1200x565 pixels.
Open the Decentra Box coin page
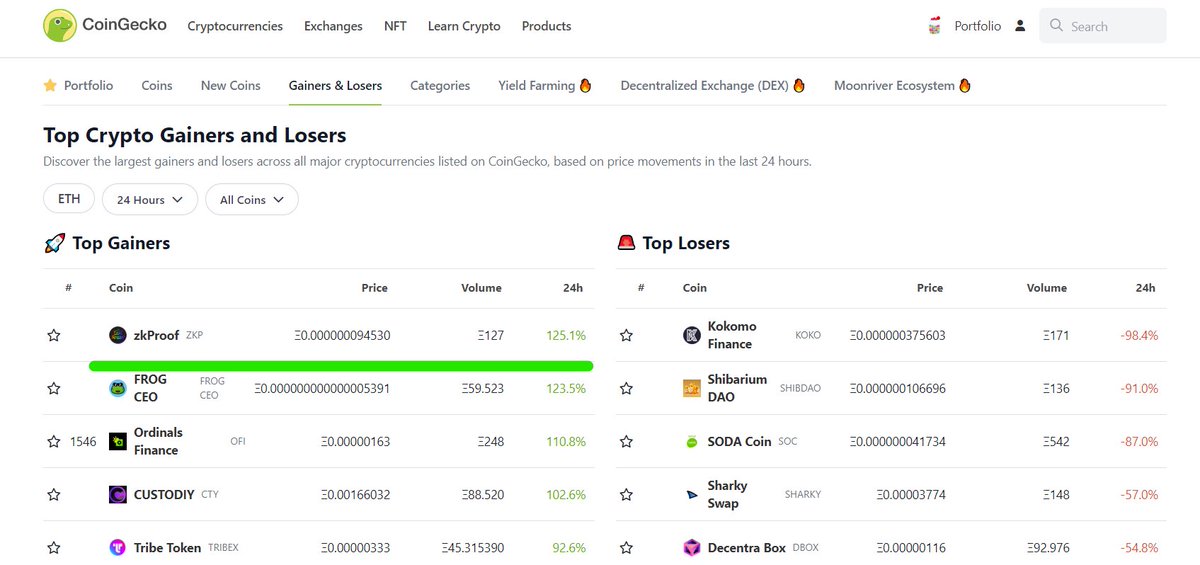coord(747,547)
